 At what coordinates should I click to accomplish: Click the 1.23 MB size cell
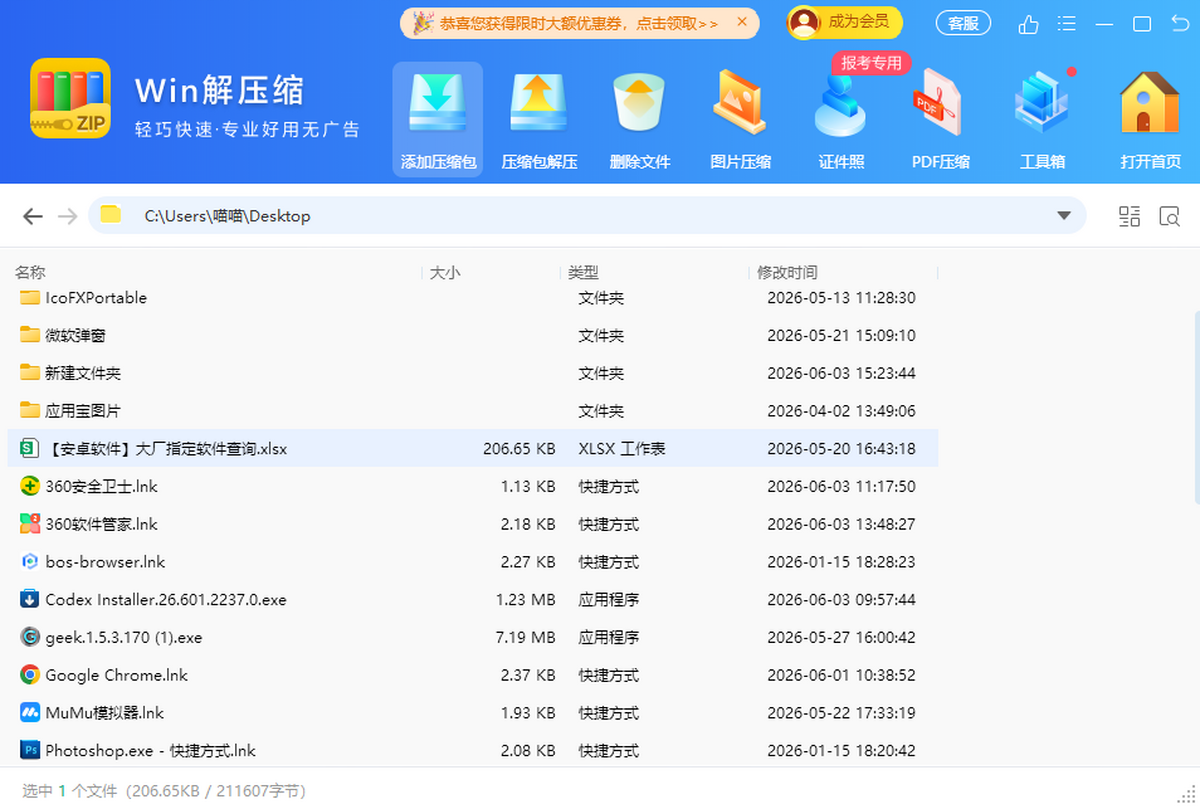[526, 600]
